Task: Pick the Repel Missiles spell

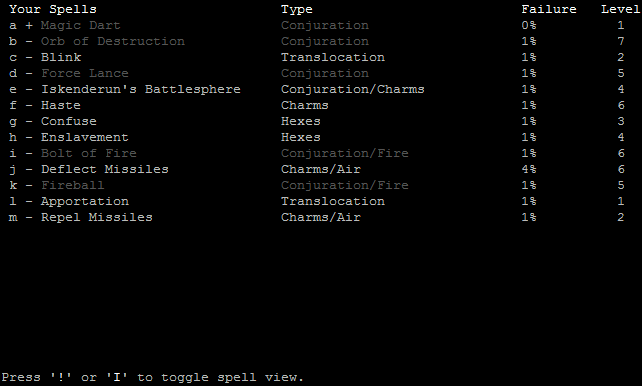Action: 97,217
